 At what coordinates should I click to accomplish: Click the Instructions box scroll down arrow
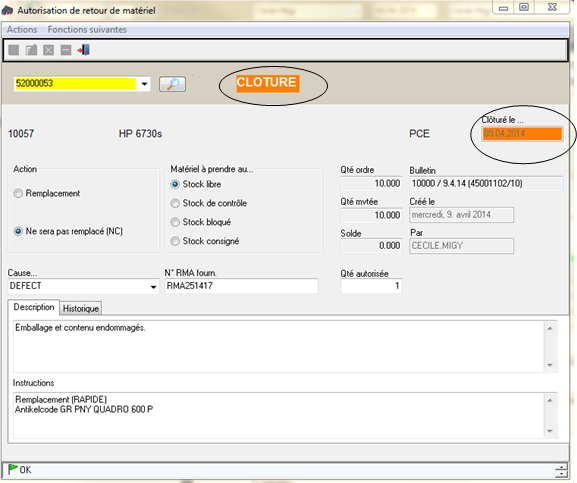tap(550, 431)
